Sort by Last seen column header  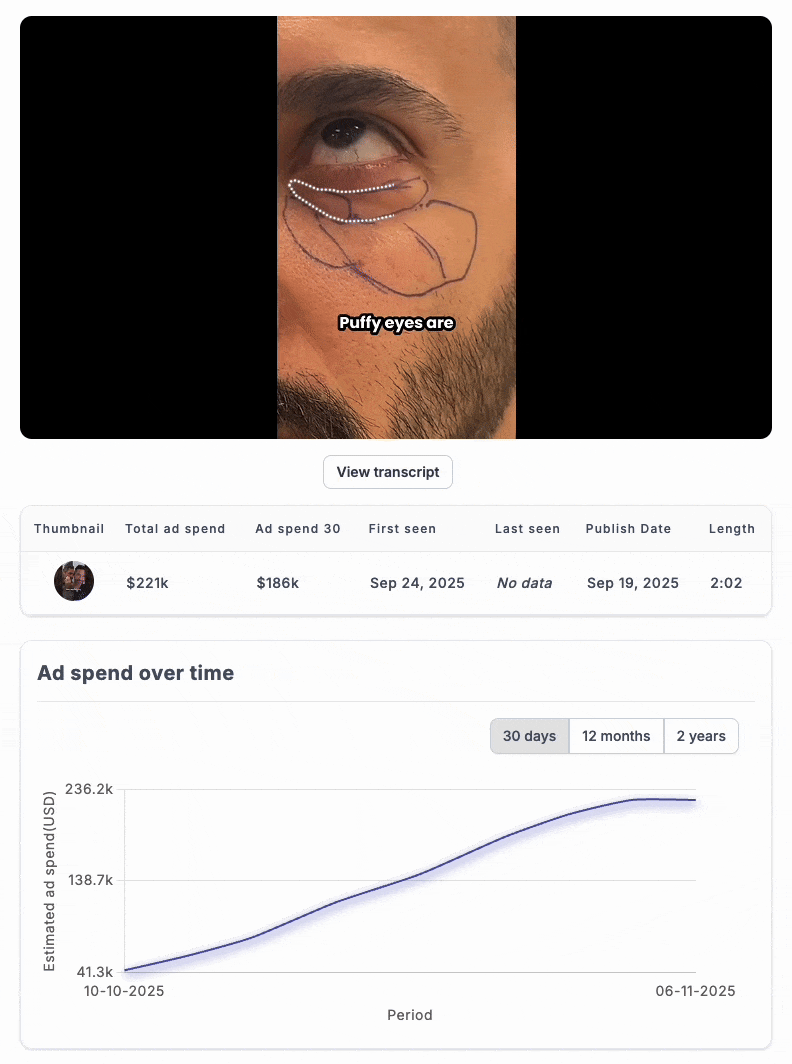pyautogui.click(x=527, y=529)
